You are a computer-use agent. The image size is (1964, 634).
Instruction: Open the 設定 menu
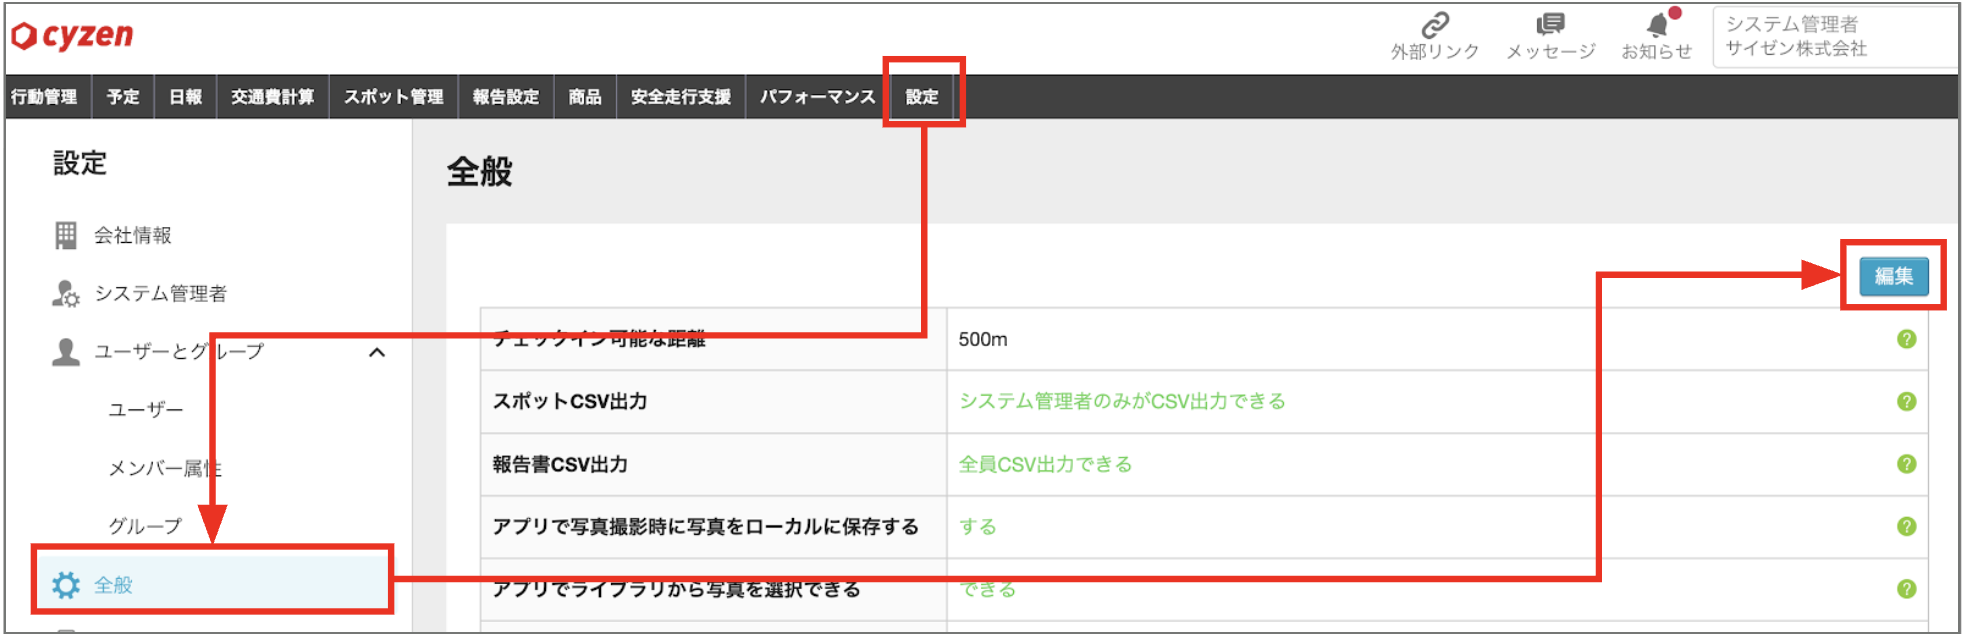click(922, 97)
